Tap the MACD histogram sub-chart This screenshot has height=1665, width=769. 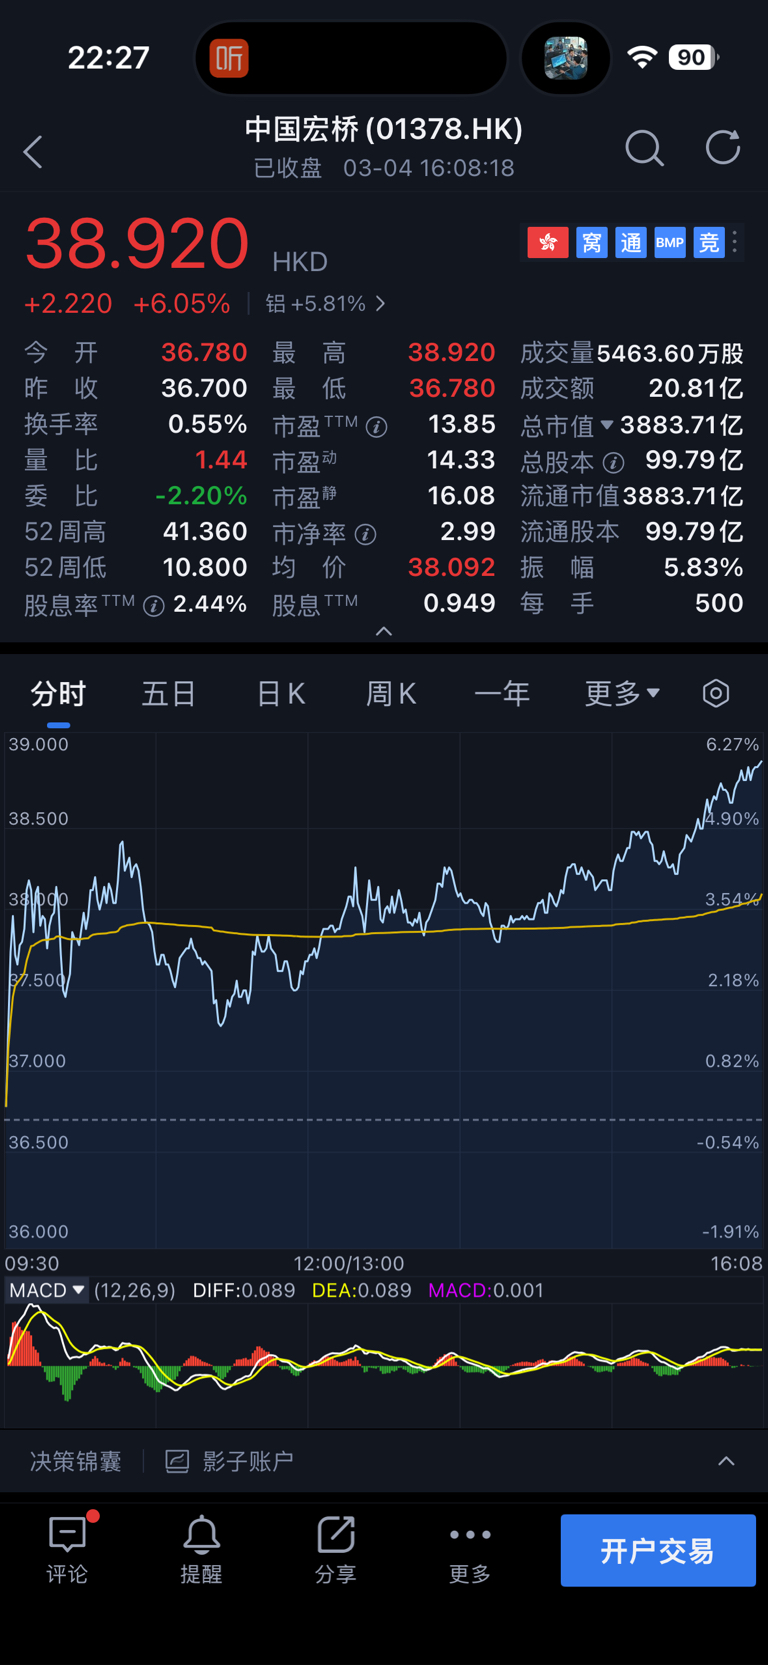click(x=384, y=1365)
